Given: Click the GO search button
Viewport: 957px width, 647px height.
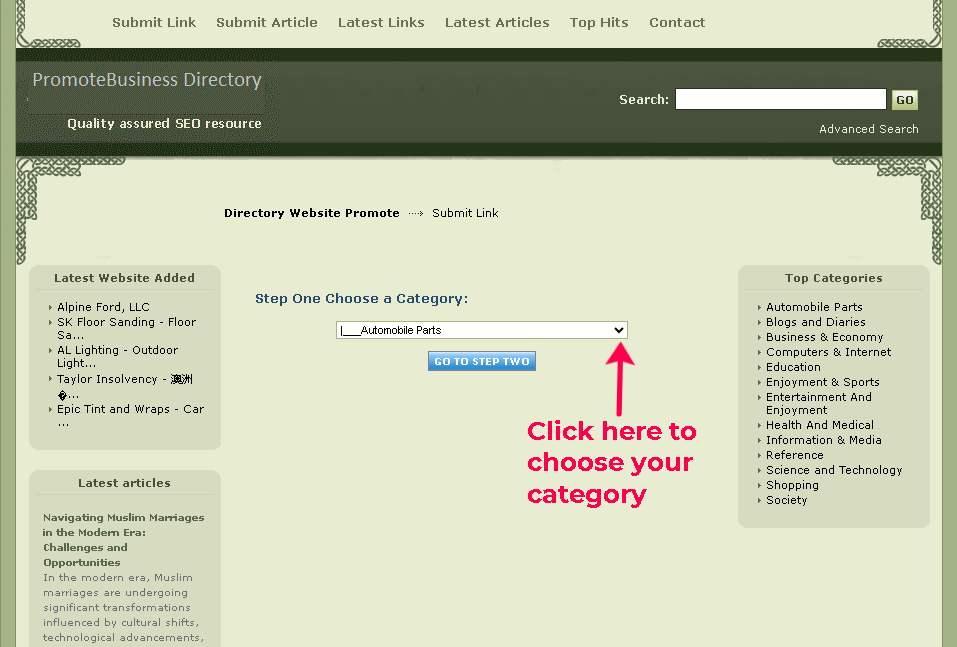Looking at the screenshot, I should [x=905, y=99].
